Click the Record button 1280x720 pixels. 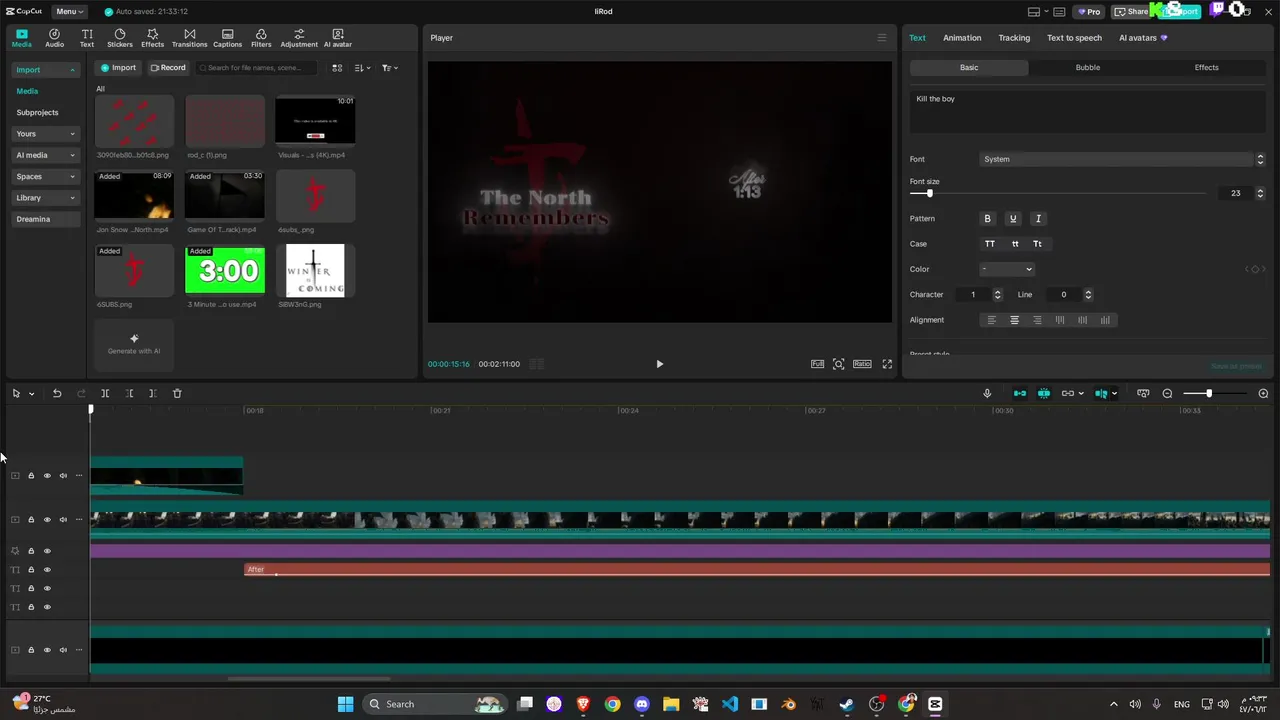[x=168, y=68]
